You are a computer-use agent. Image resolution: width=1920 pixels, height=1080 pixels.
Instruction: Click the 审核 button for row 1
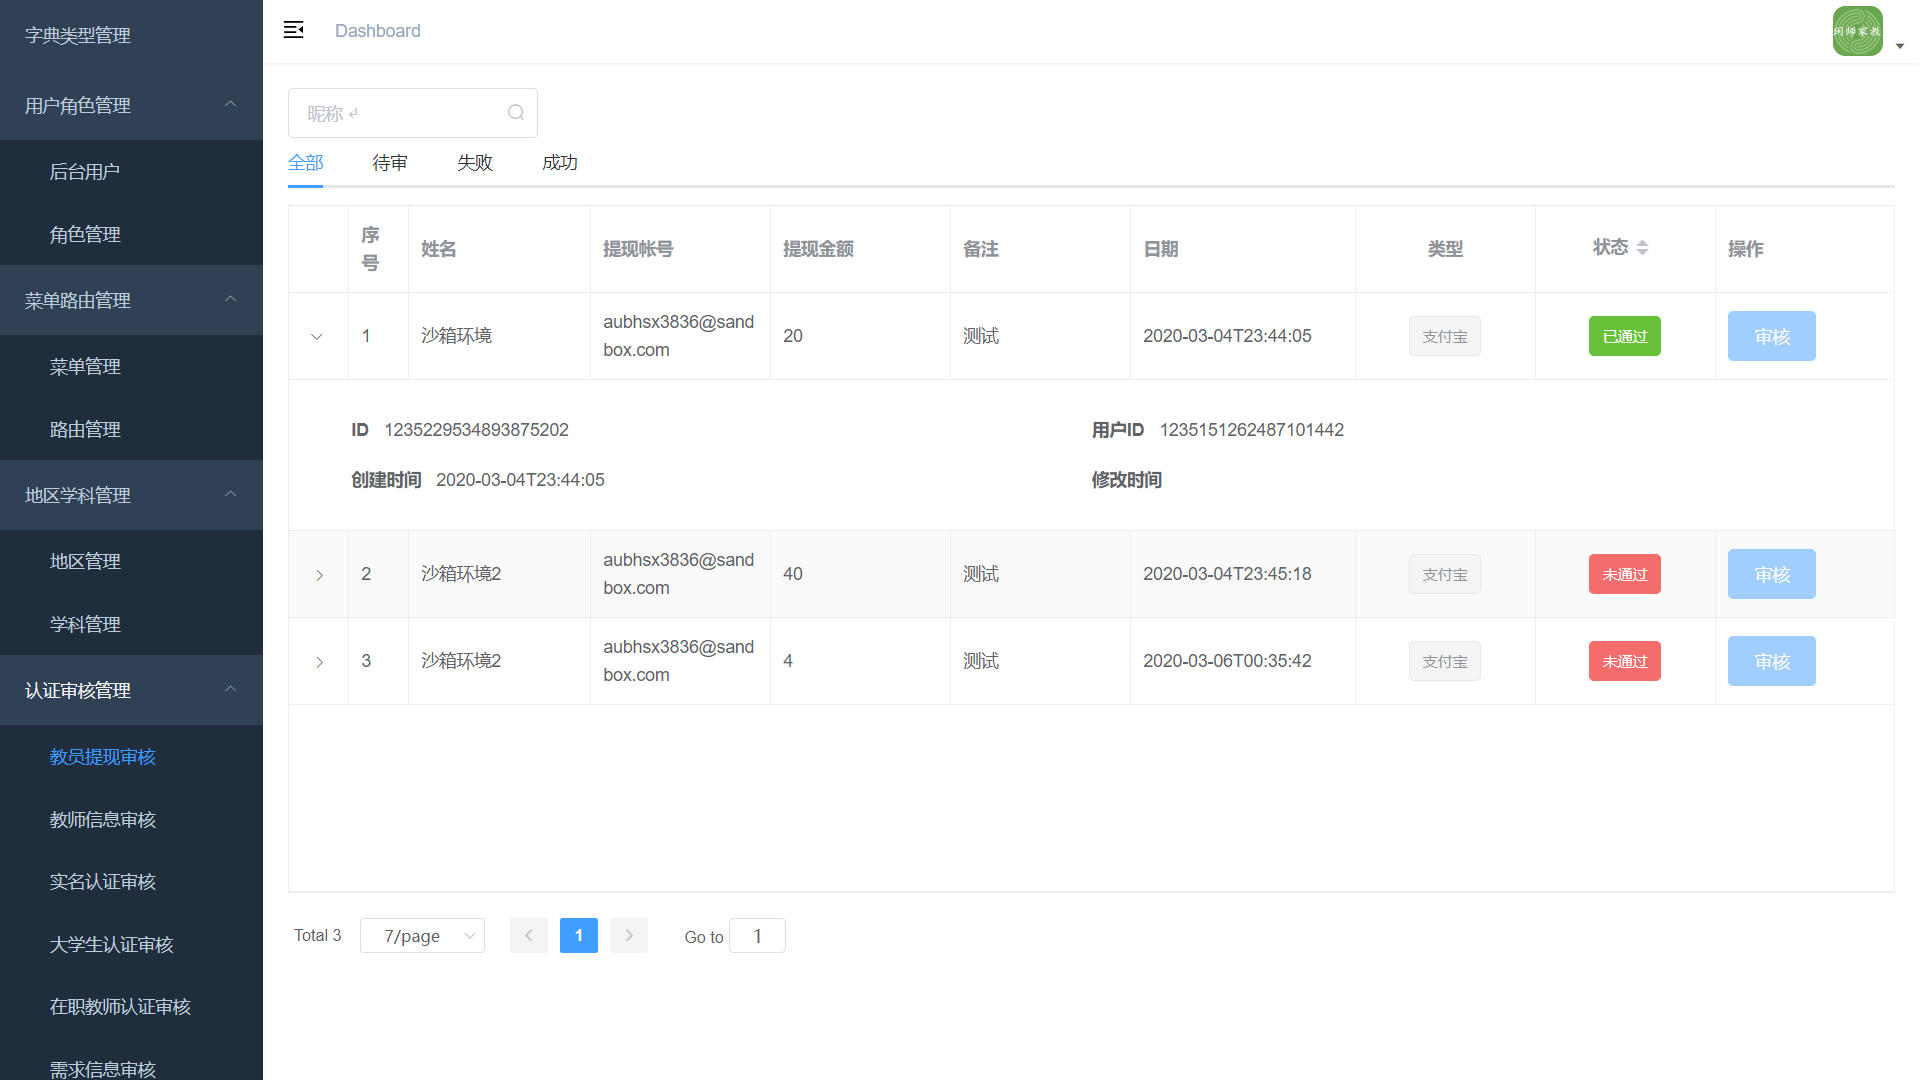1771,336
